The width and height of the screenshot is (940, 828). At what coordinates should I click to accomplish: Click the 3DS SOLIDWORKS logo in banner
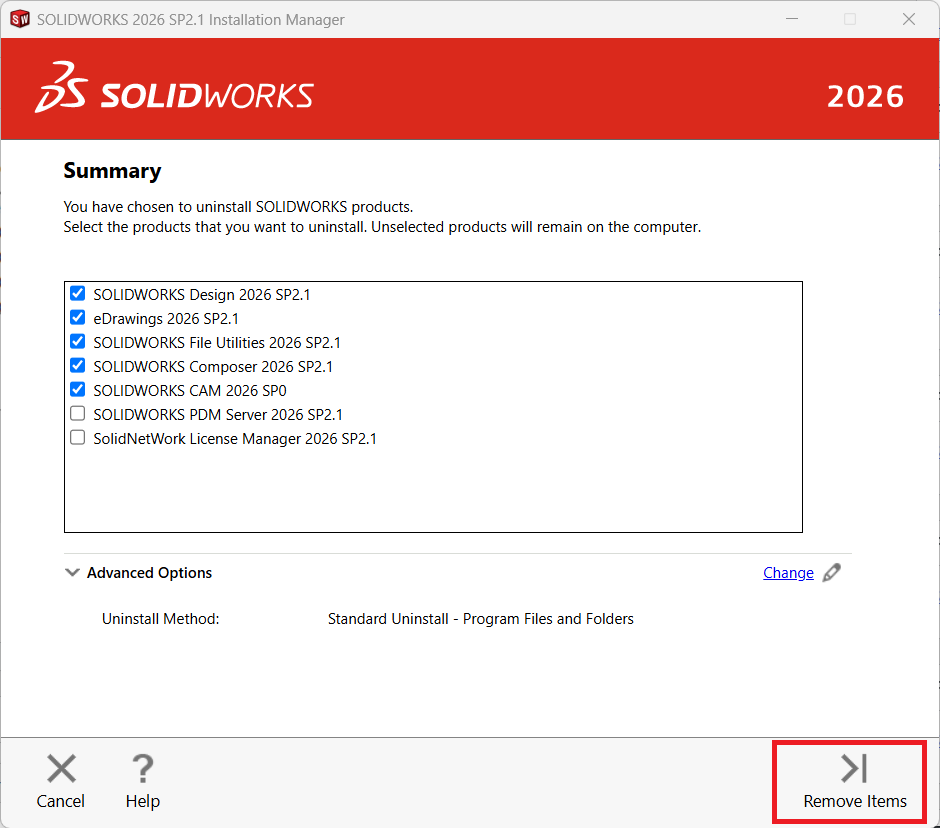pyautogui.click(x=174, y=88)
